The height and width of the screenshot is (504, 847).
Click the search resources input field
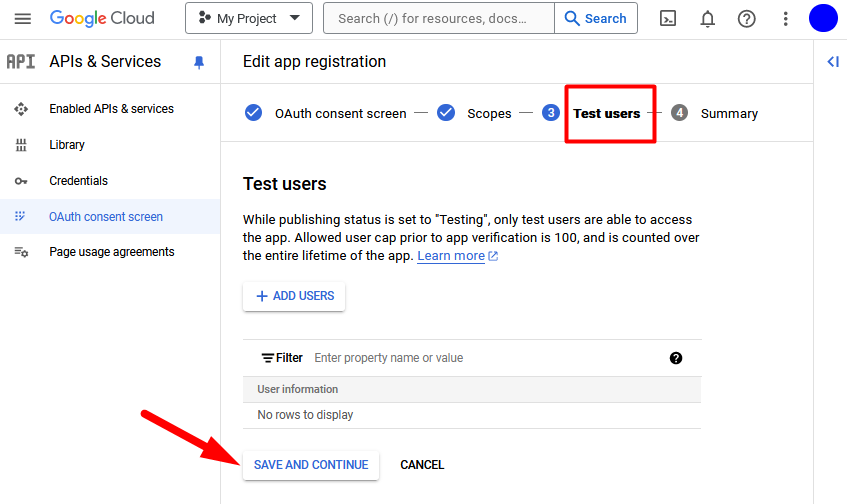tap(439, 18)
